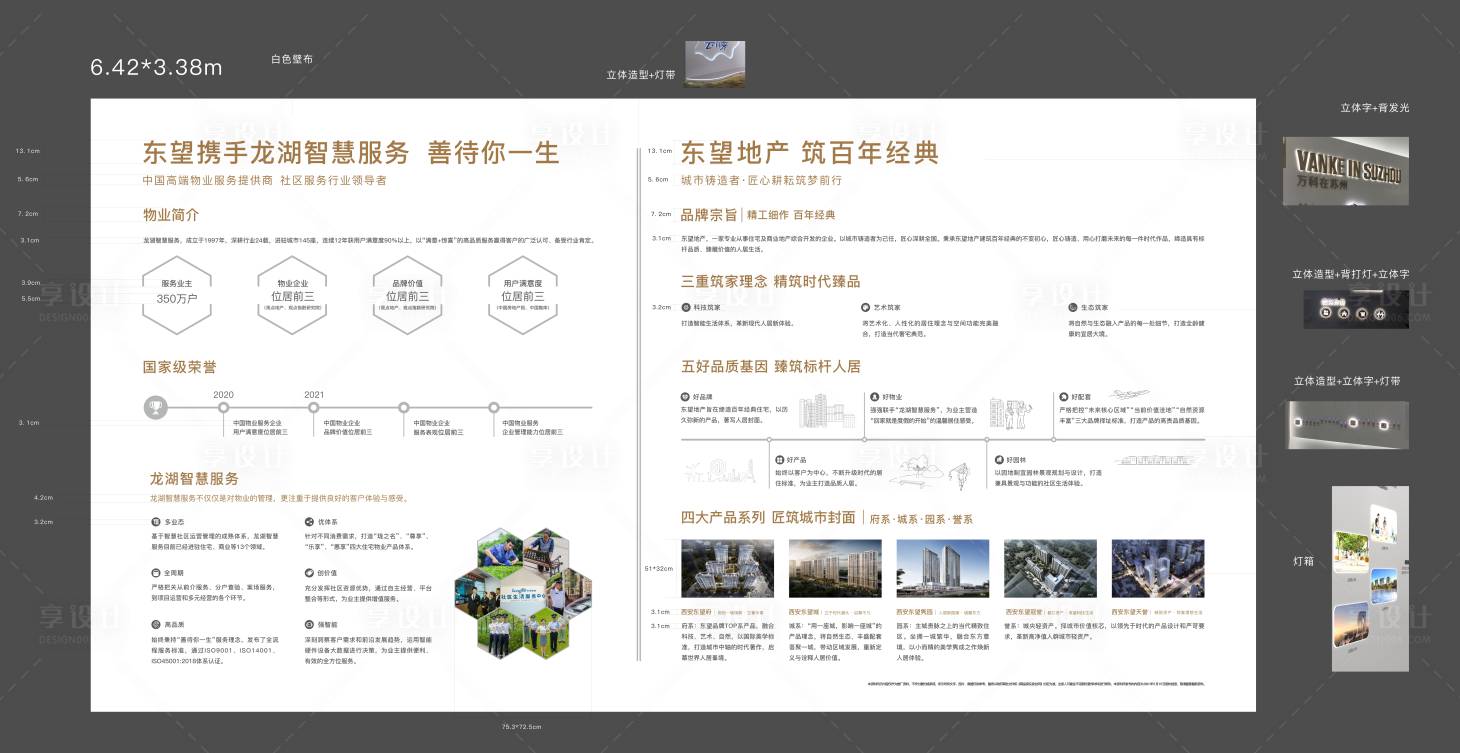Viewport: 1460px width, 753px height.
Task: Select the 品牌价值 位居前三 hexagon
Action: click(x=409, y=293)
